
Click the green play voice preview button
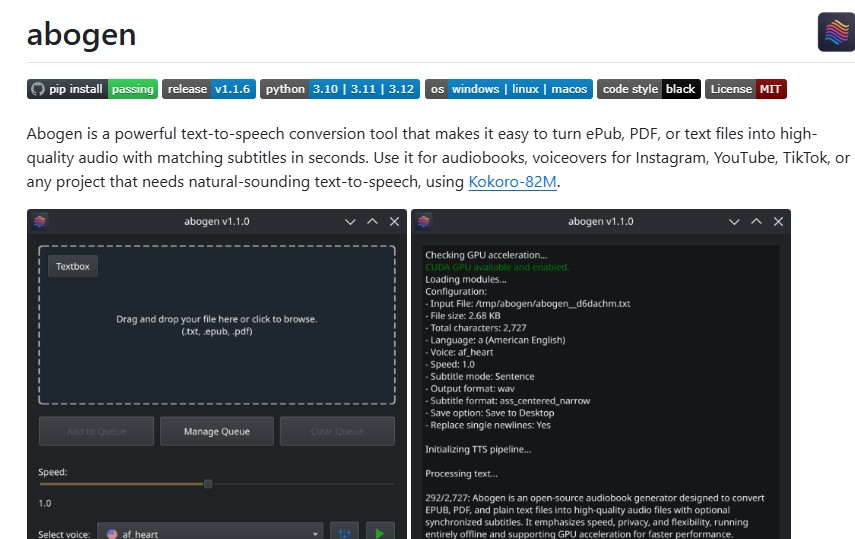coord(380,533)
